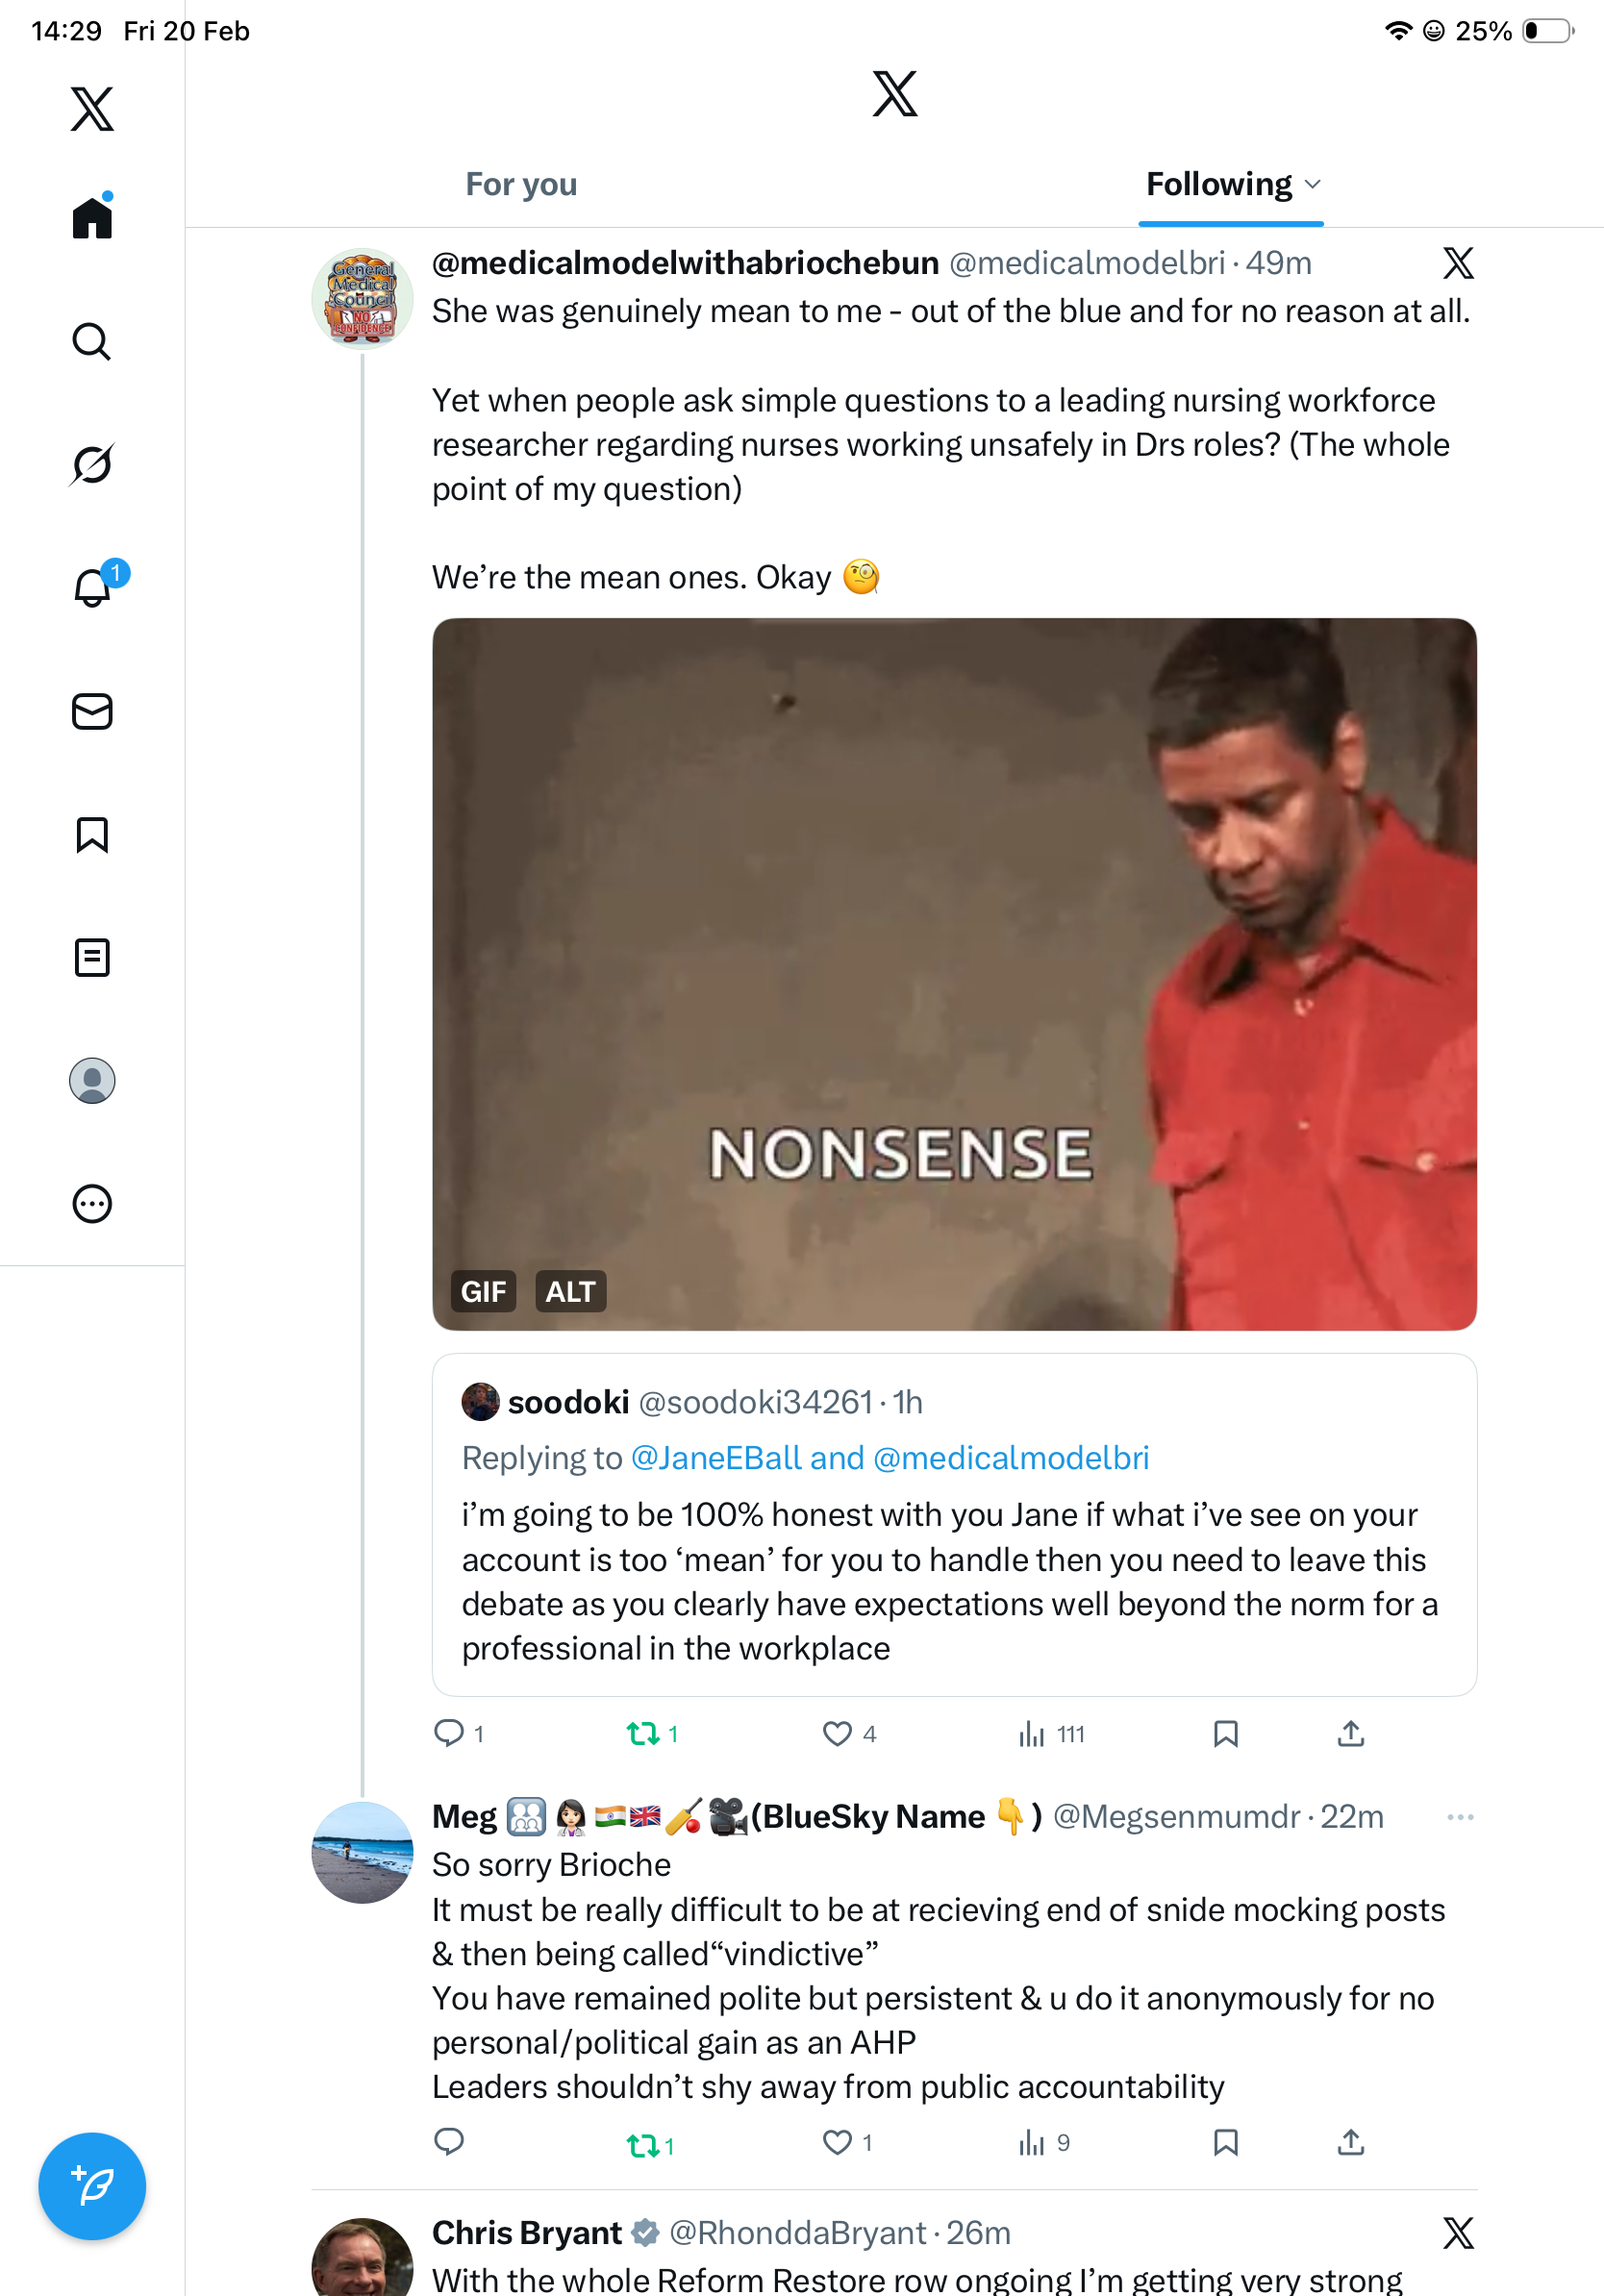The image size is (1604, 2296).
Task: Open the Profile icon in sidebar
Action: tap(92, 1081)
